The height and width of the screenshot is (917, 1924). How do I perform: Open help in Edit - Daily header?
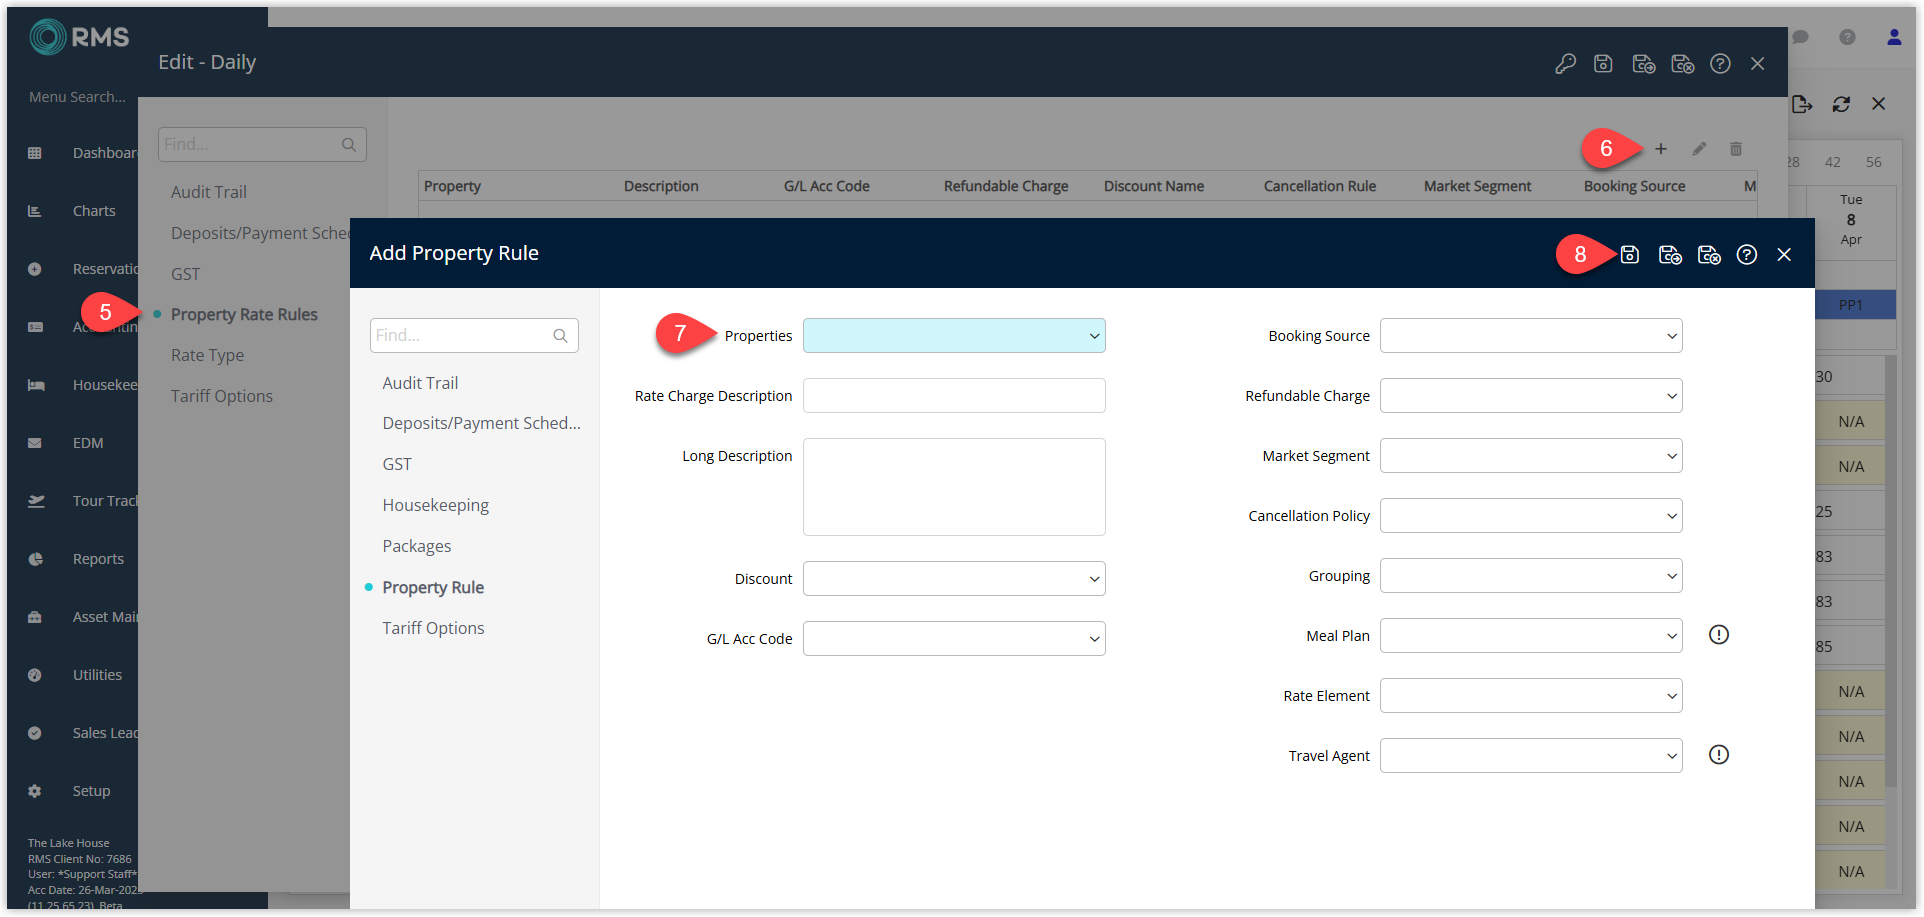(x=1720, y=64)
